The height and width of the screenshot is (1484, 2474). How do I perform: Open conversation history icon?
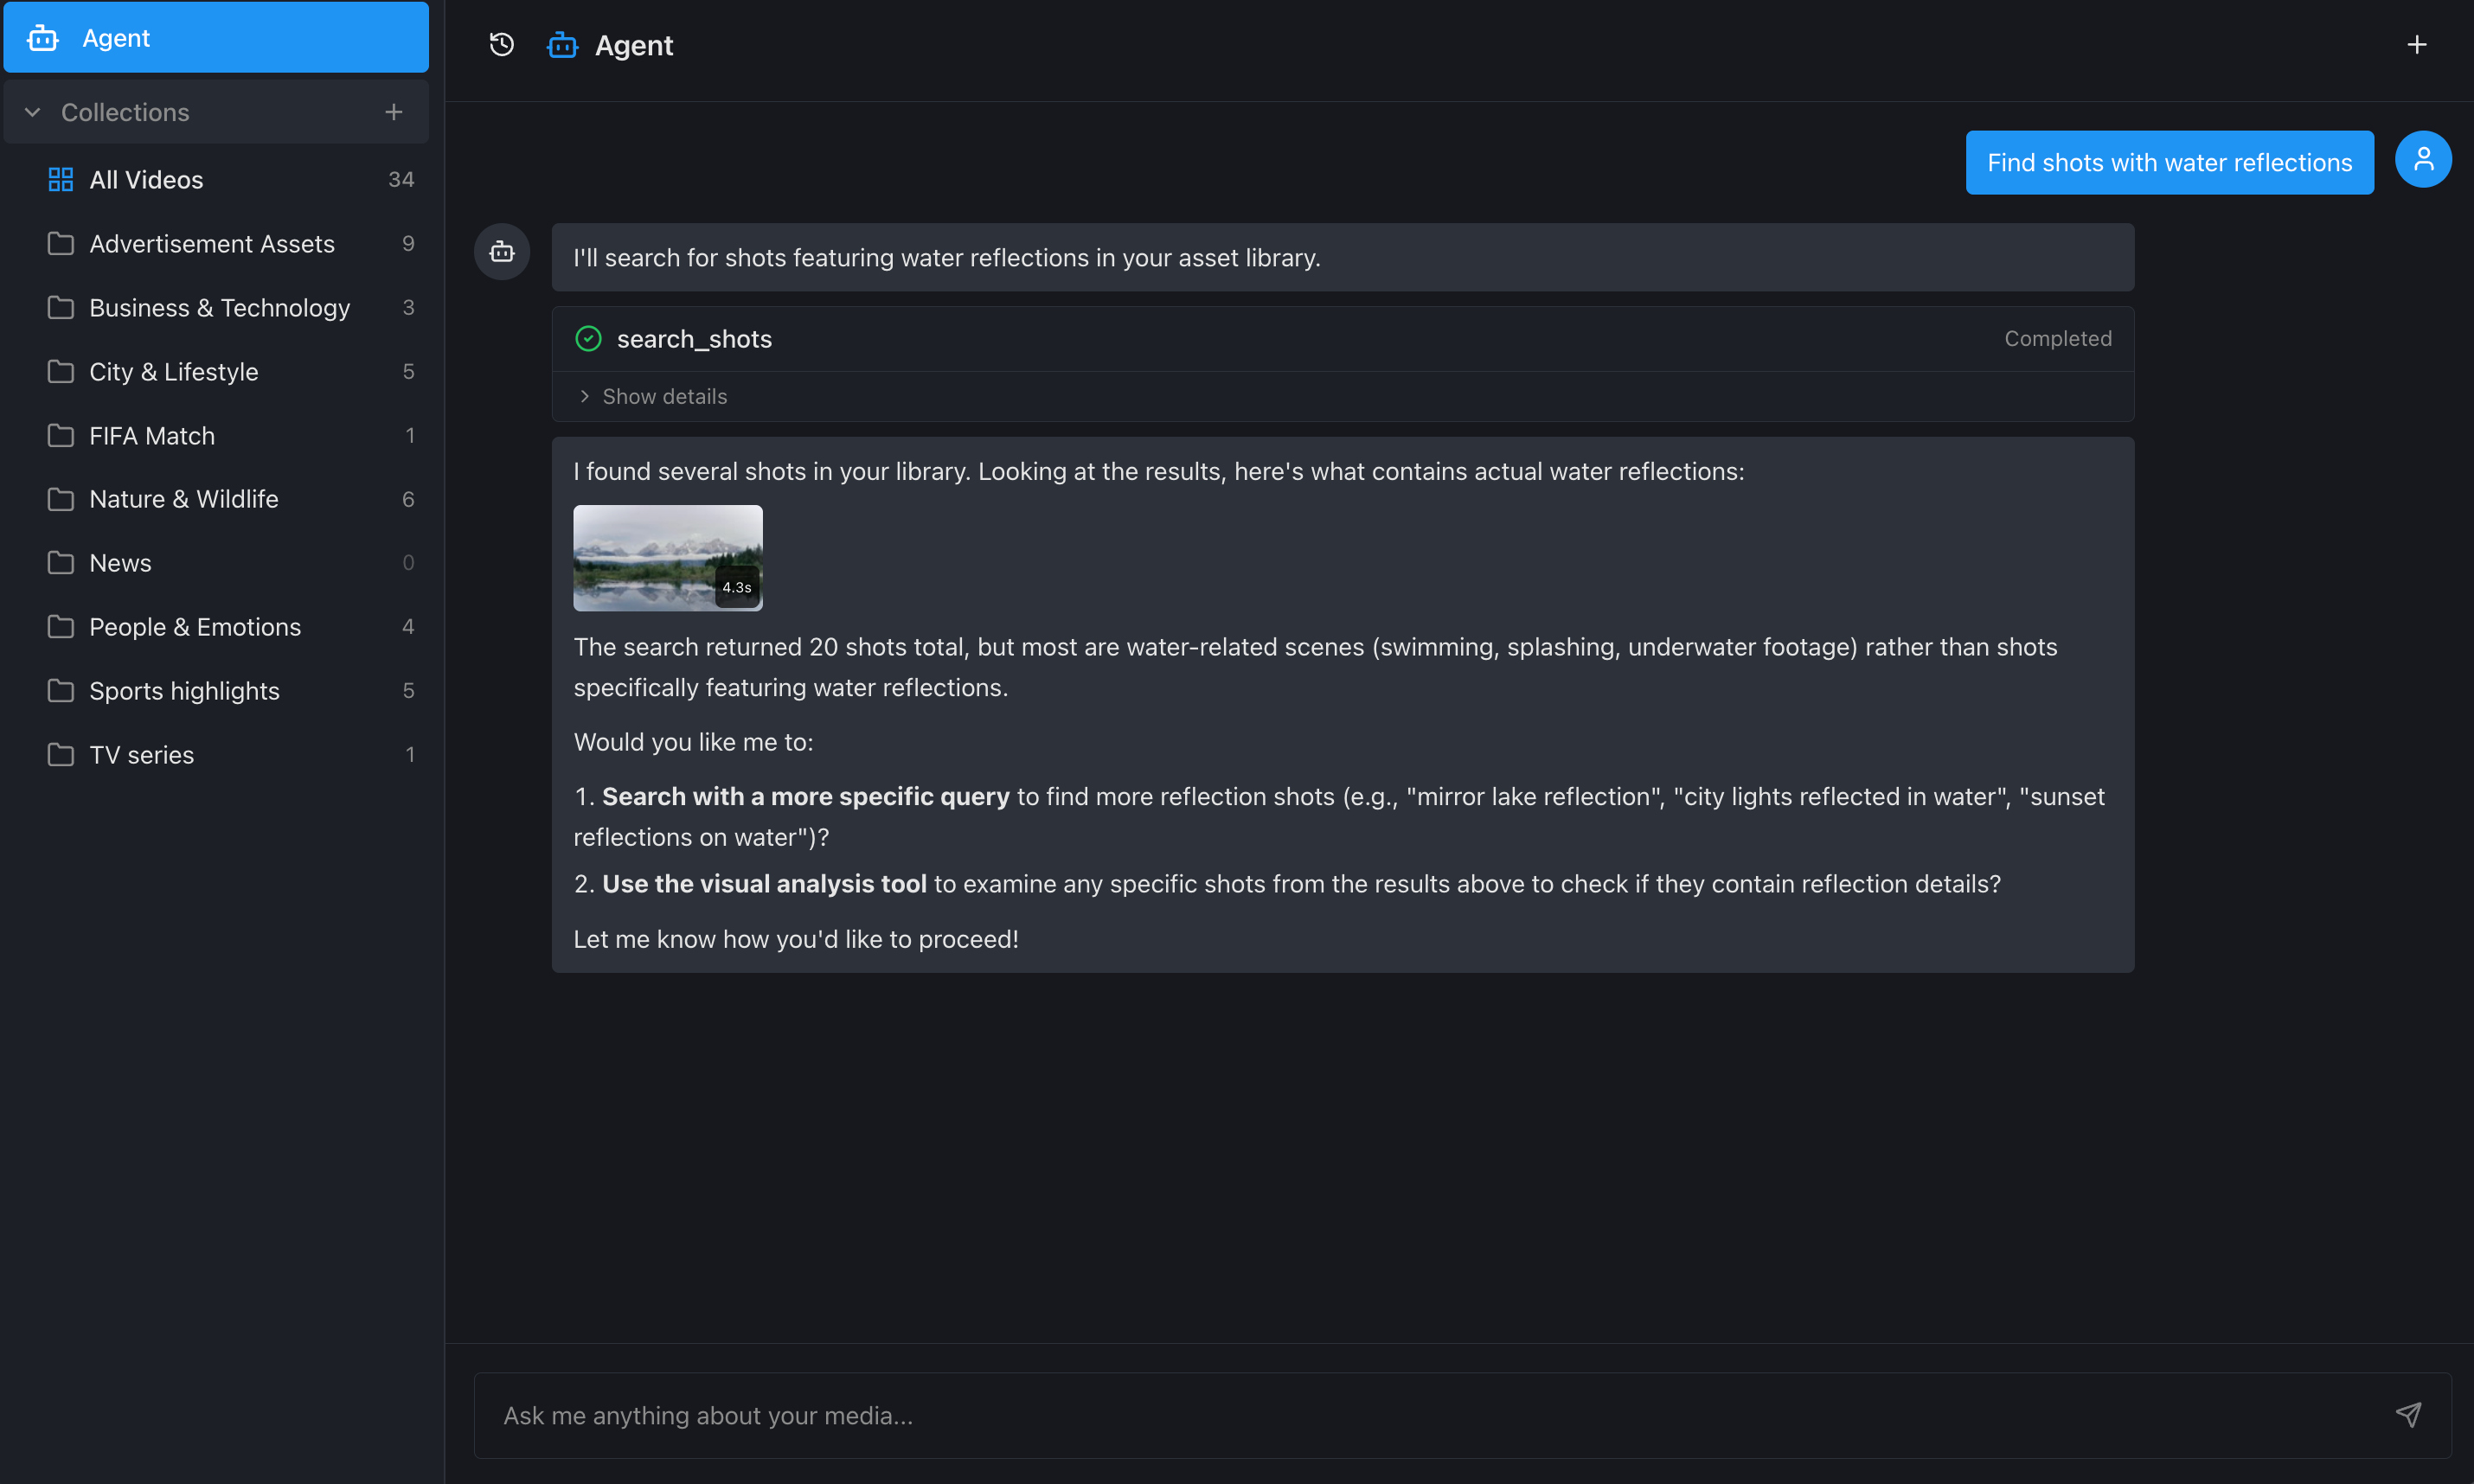point(500,44)
